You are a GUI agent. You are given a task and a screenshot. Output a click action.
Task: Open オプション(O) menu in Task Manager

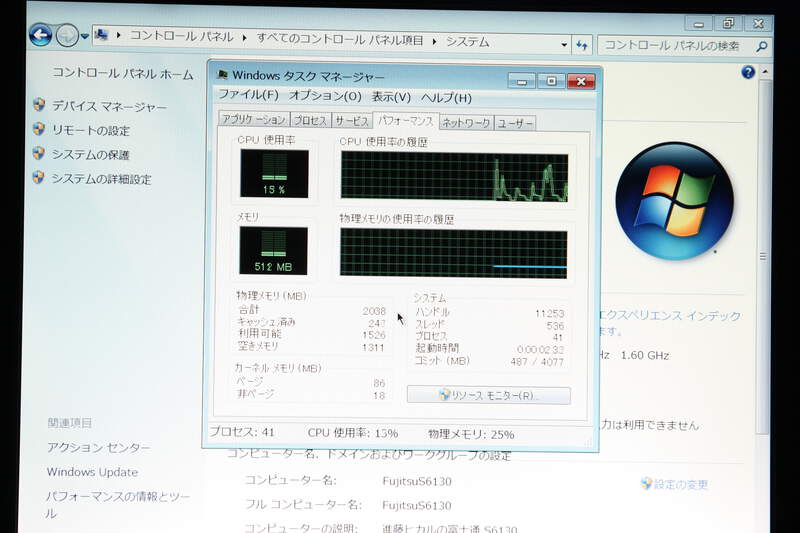pyautogui.click(x=325, y=96)
